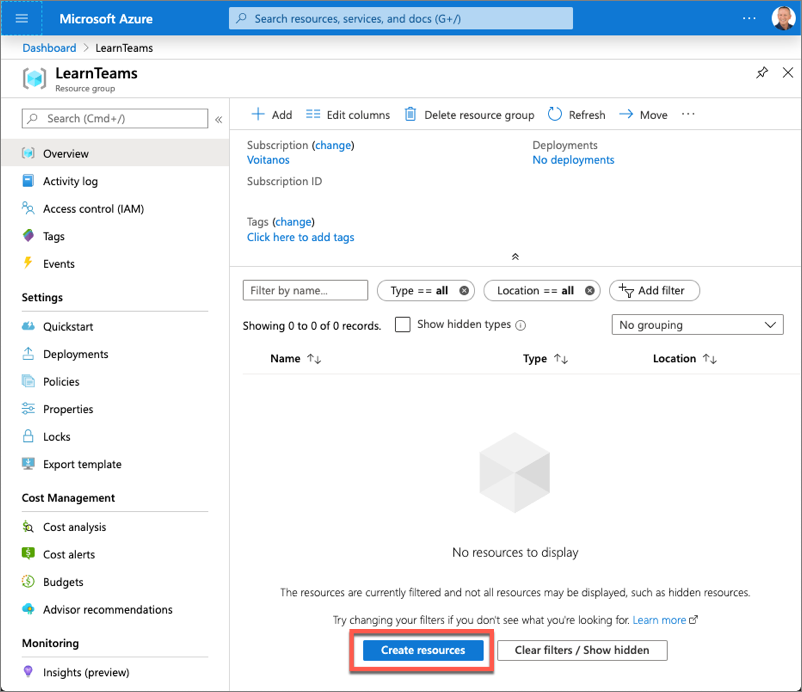The image size is (802, 692).
Task: Click the Budgets icon
Action: (x=28, y=582)
